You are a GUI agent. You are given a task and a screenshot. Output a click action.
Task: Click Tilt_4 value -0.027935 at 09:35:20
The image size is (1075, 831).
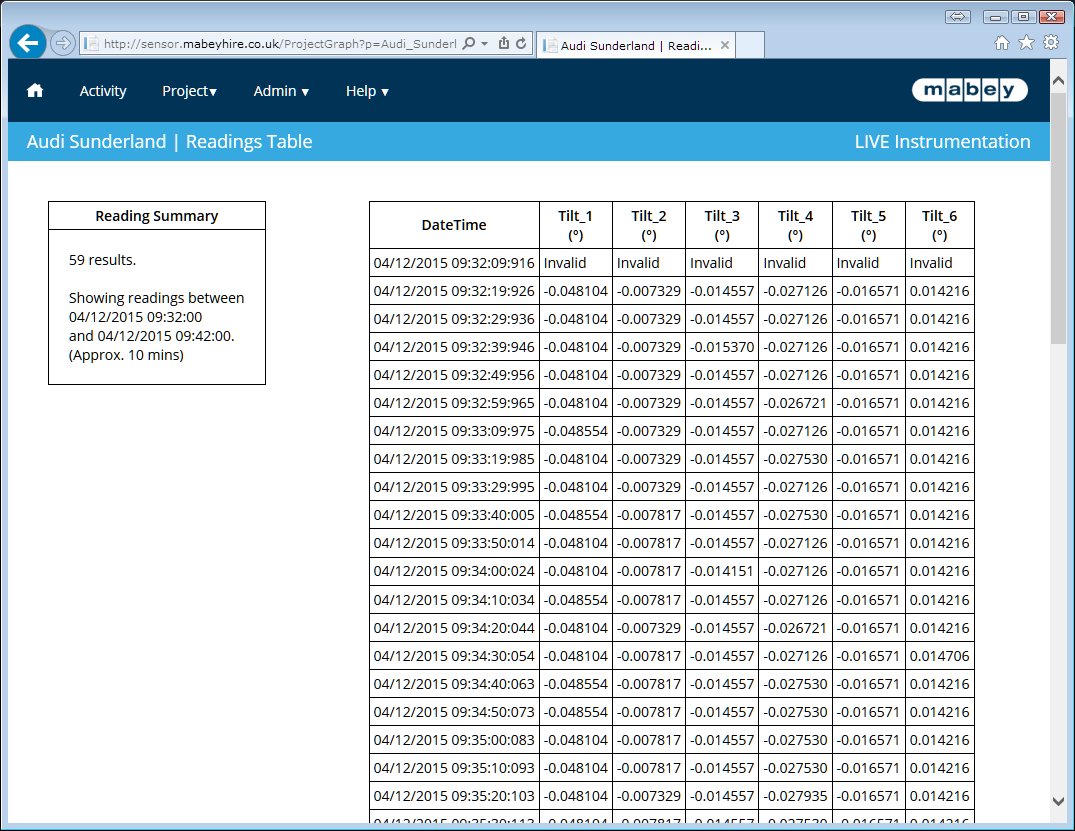[x=795, y=796]
